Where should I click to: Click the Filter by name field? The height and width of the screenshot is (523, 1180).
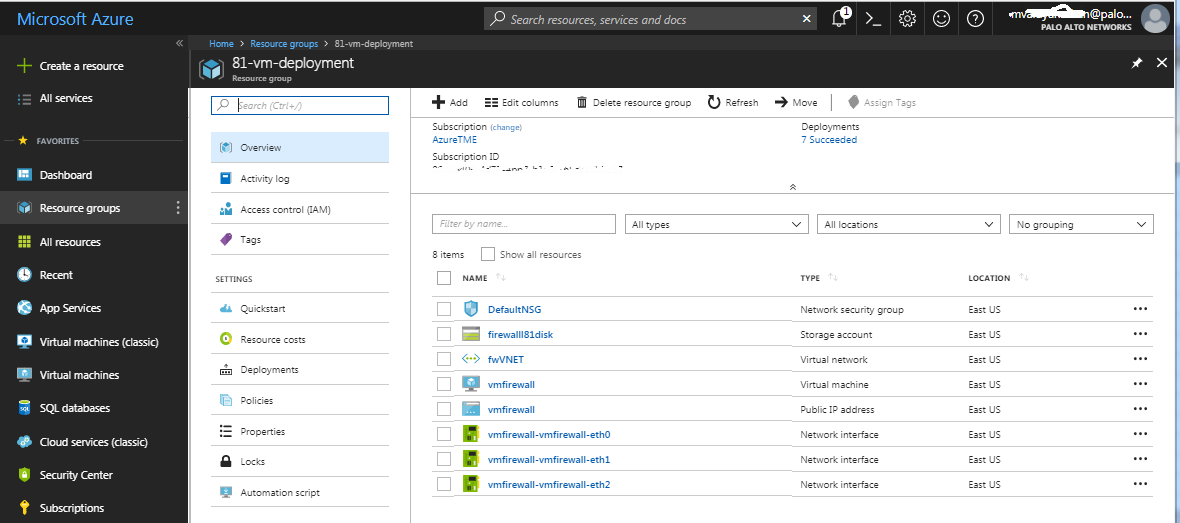coord(523,225)
